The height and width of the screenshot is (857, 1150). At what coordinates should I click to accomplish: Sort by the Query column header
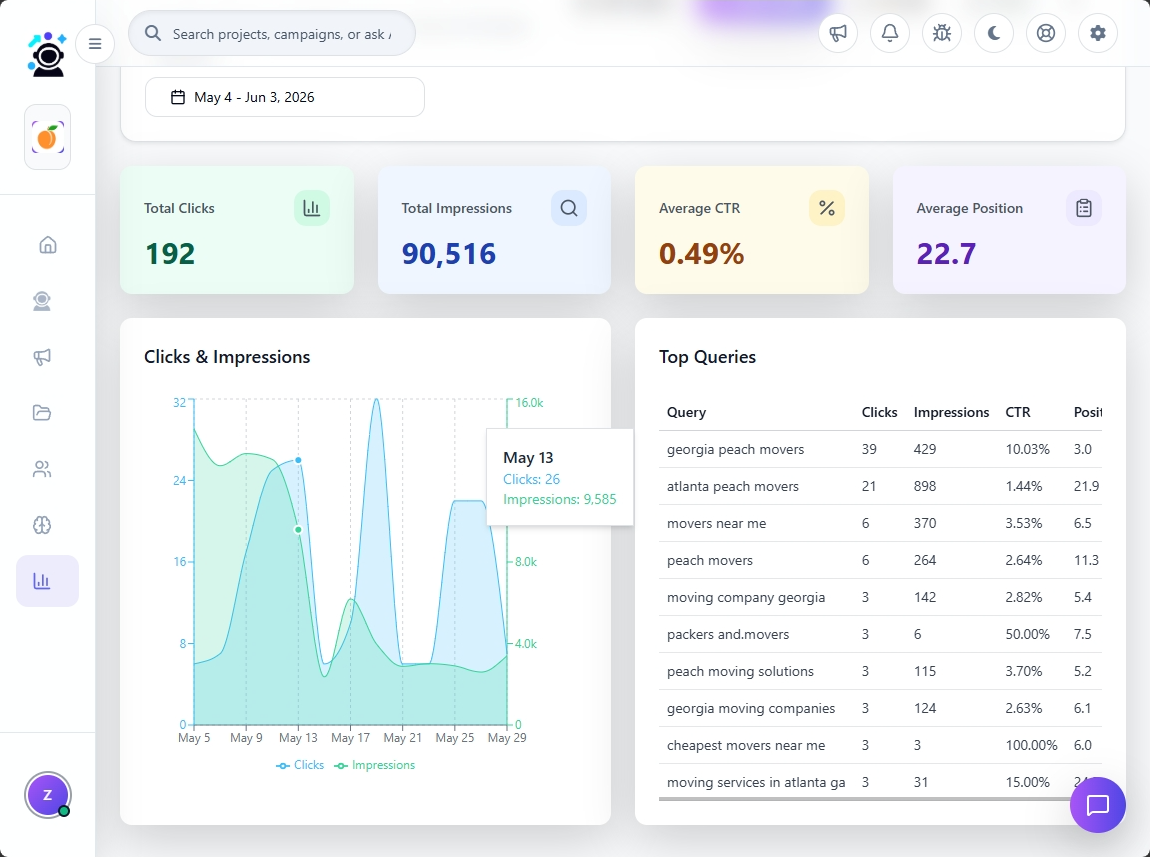pyautogui.click(x=686, y=412)
